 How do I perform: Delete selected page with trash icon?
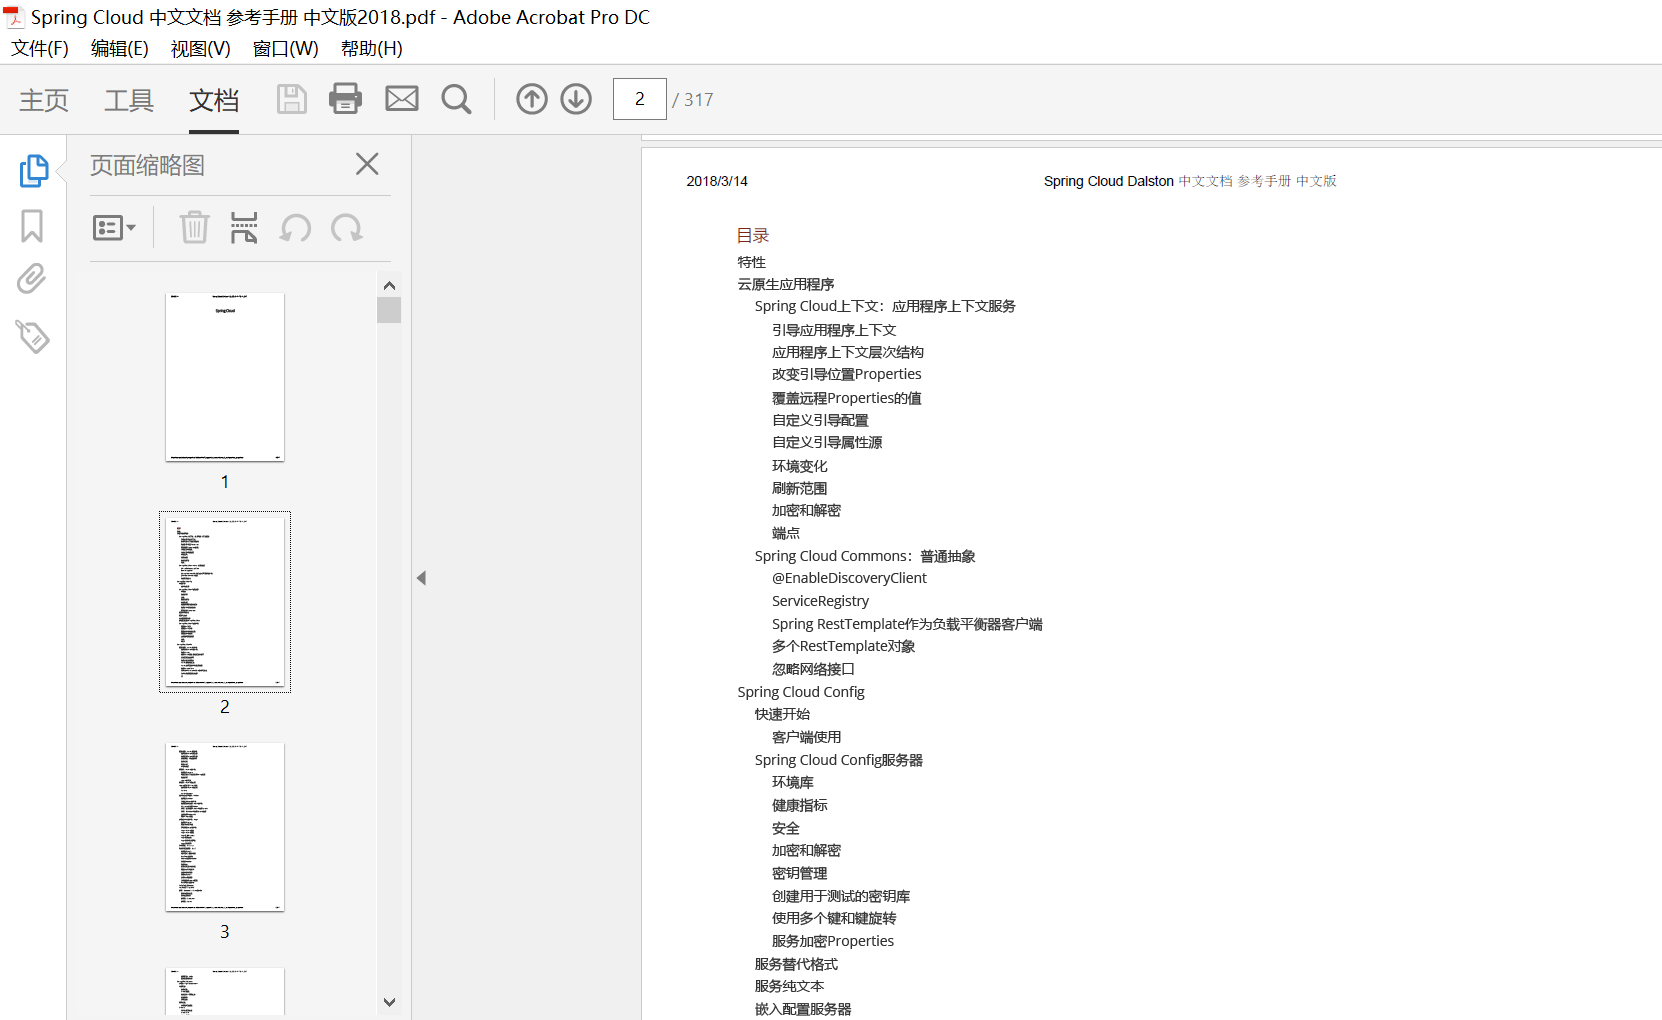click(194, 228)
